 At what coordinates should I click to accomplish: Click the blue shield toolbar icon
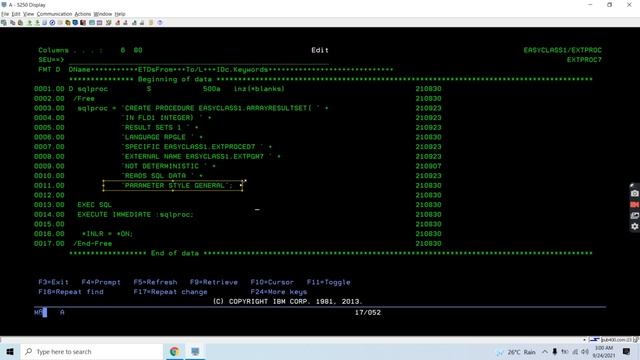[x=75, y=23]
